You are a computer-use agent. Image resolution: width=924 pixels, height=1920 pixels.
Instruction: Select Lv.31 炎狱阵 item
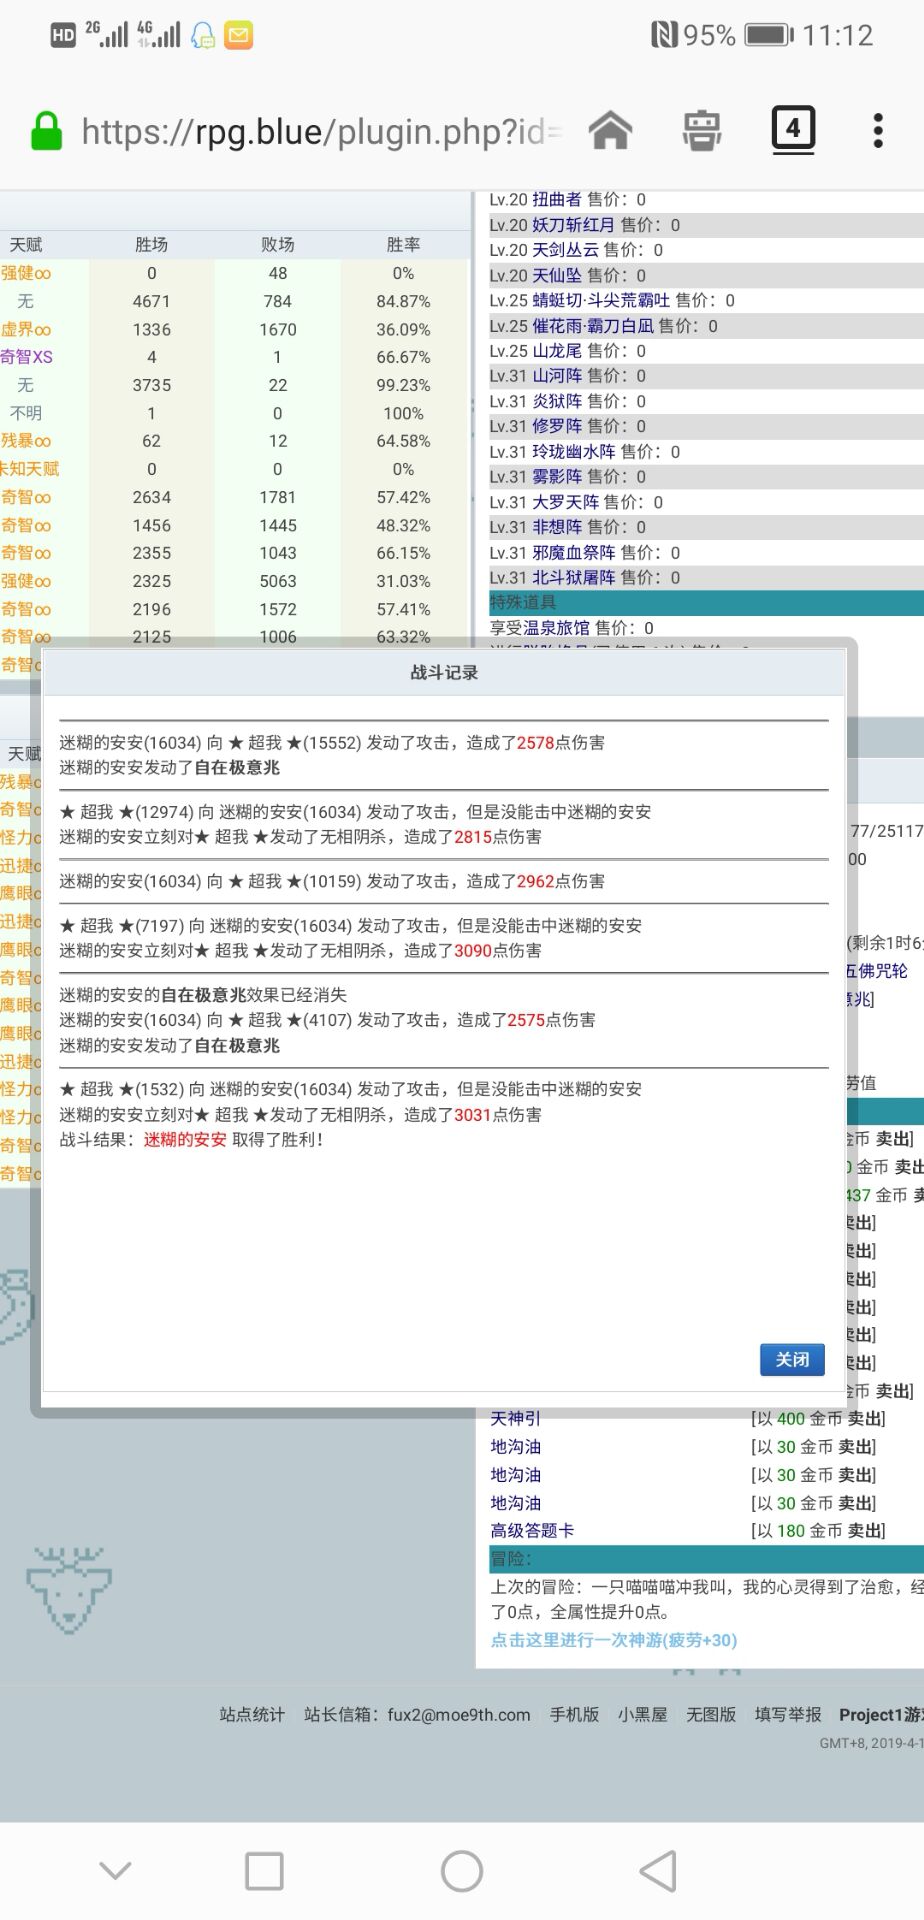557,401
